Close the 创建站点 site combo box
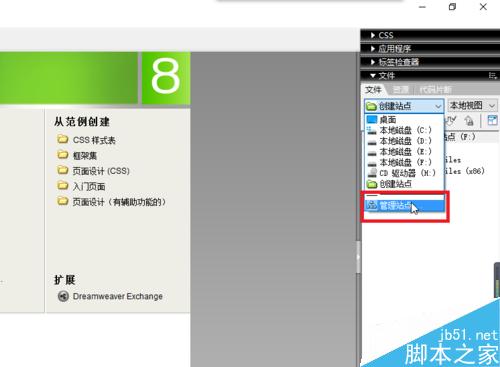This screenshot has height=367, width=500. click(x=404, y=106)
